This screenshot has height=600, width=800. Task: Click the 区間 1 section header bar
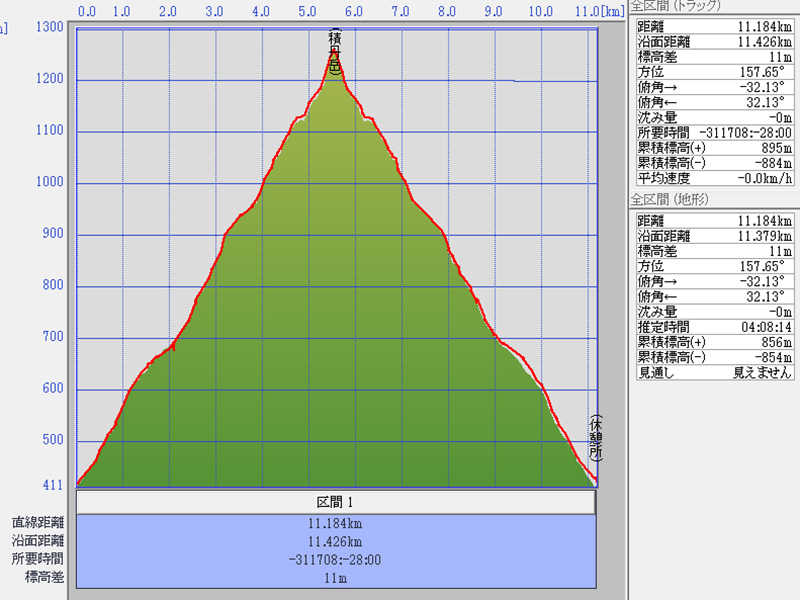coord(336,502)
